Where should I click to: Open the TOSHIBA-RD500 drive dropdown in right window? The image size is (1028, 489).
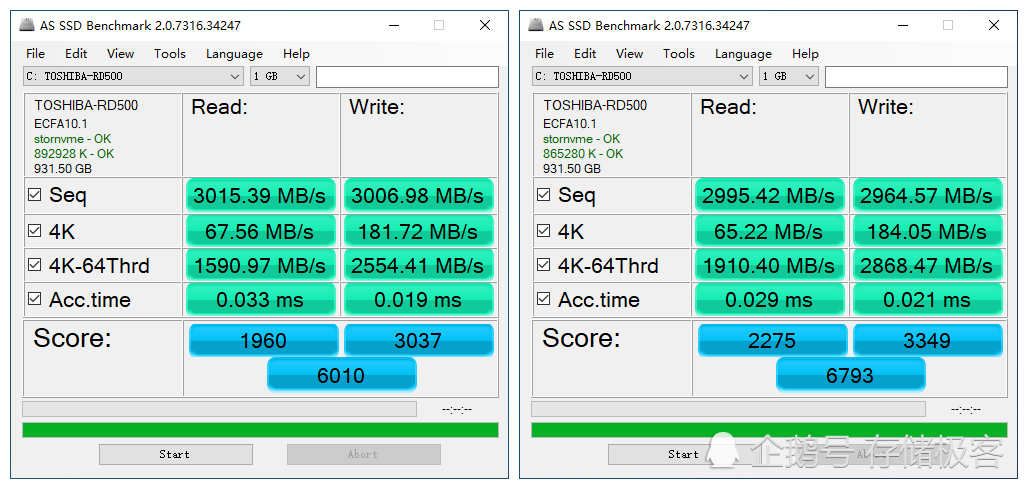pyautogui.click(x=643, y=77)
